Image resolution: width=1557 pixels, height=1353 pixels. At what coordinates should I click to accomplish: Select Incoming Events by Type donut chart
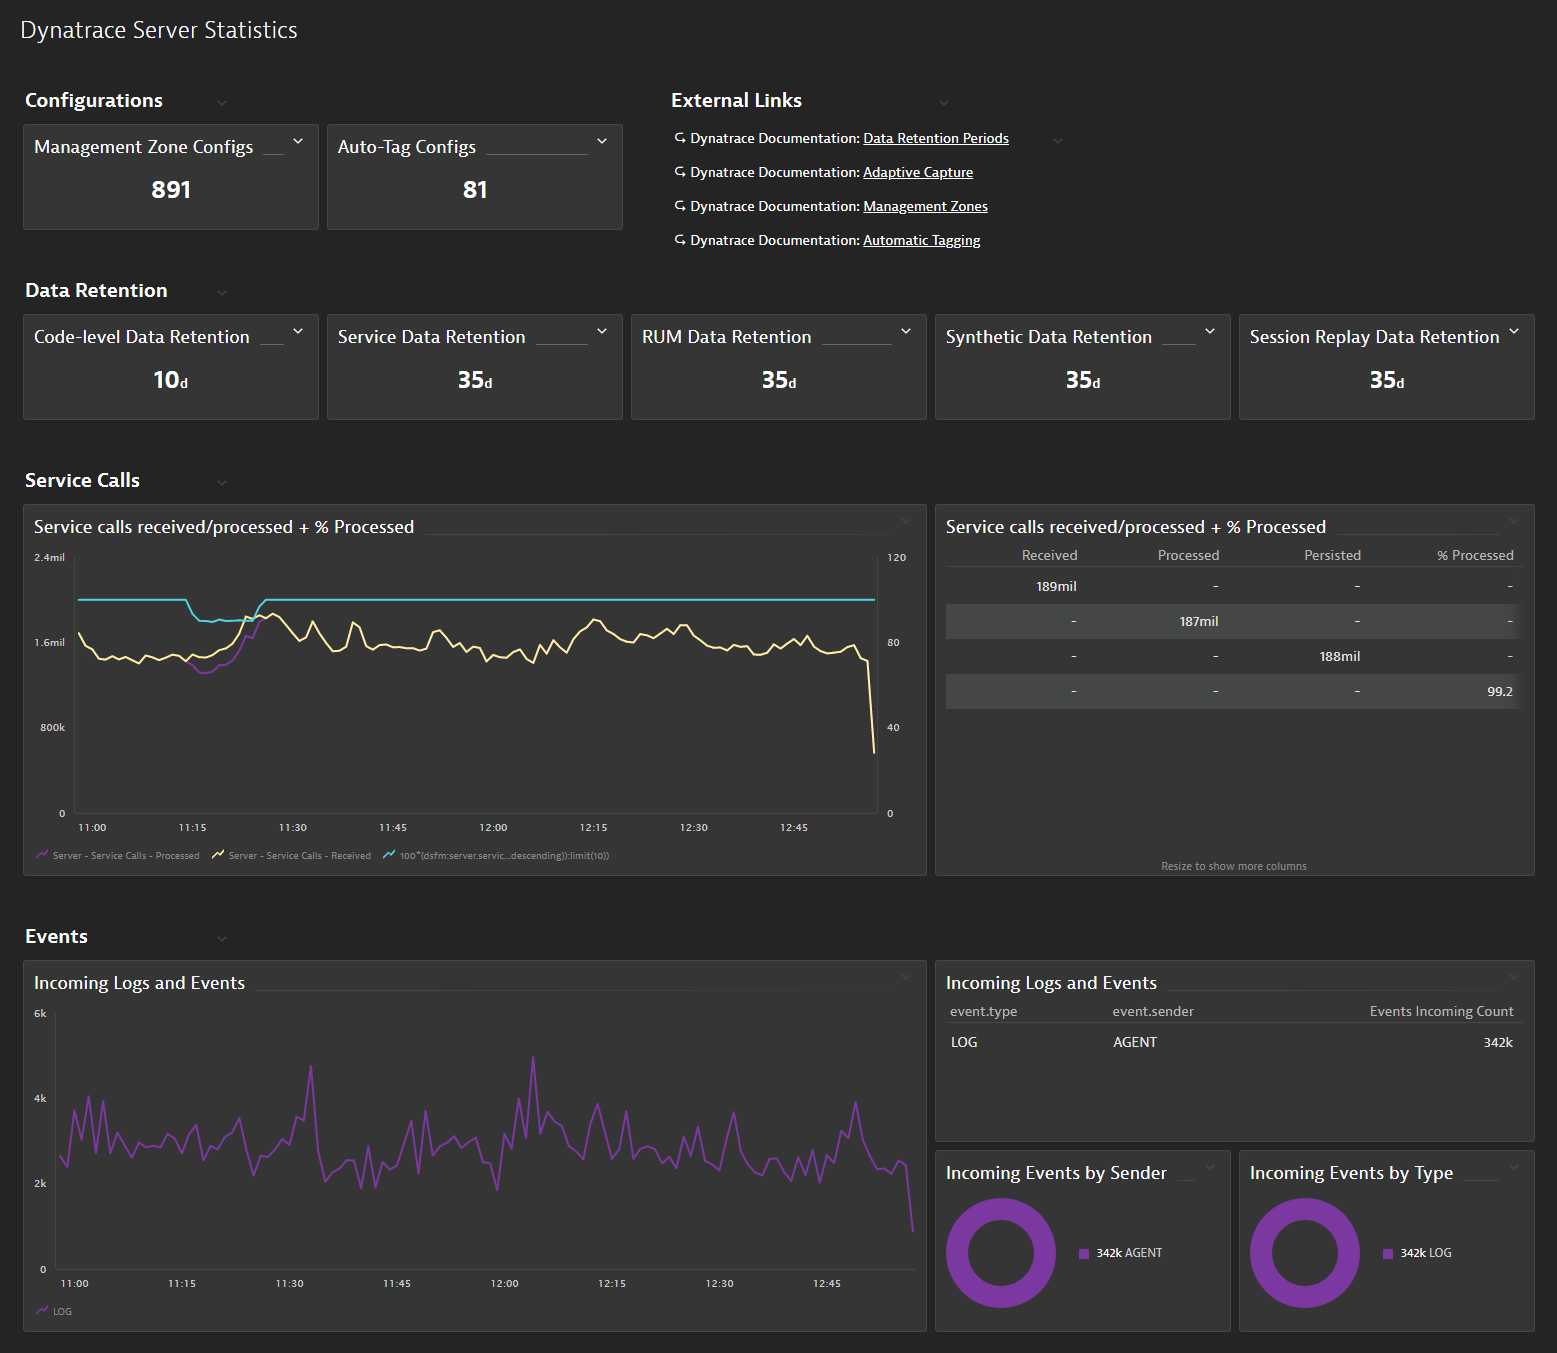coord(1305,1253)
